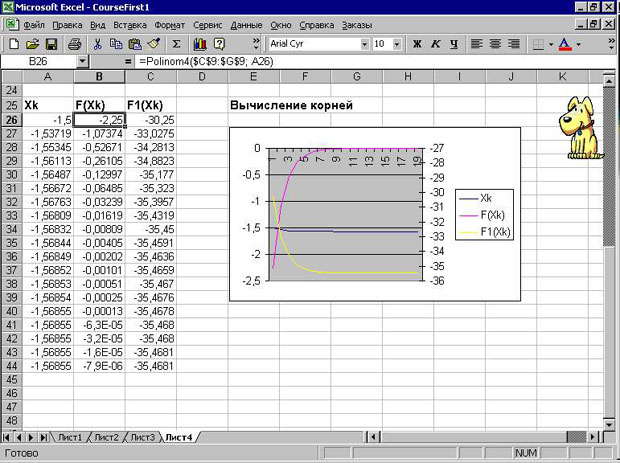Save the workbook with the diskette icon
Screen dimensions: 620x463
(50, 44)
